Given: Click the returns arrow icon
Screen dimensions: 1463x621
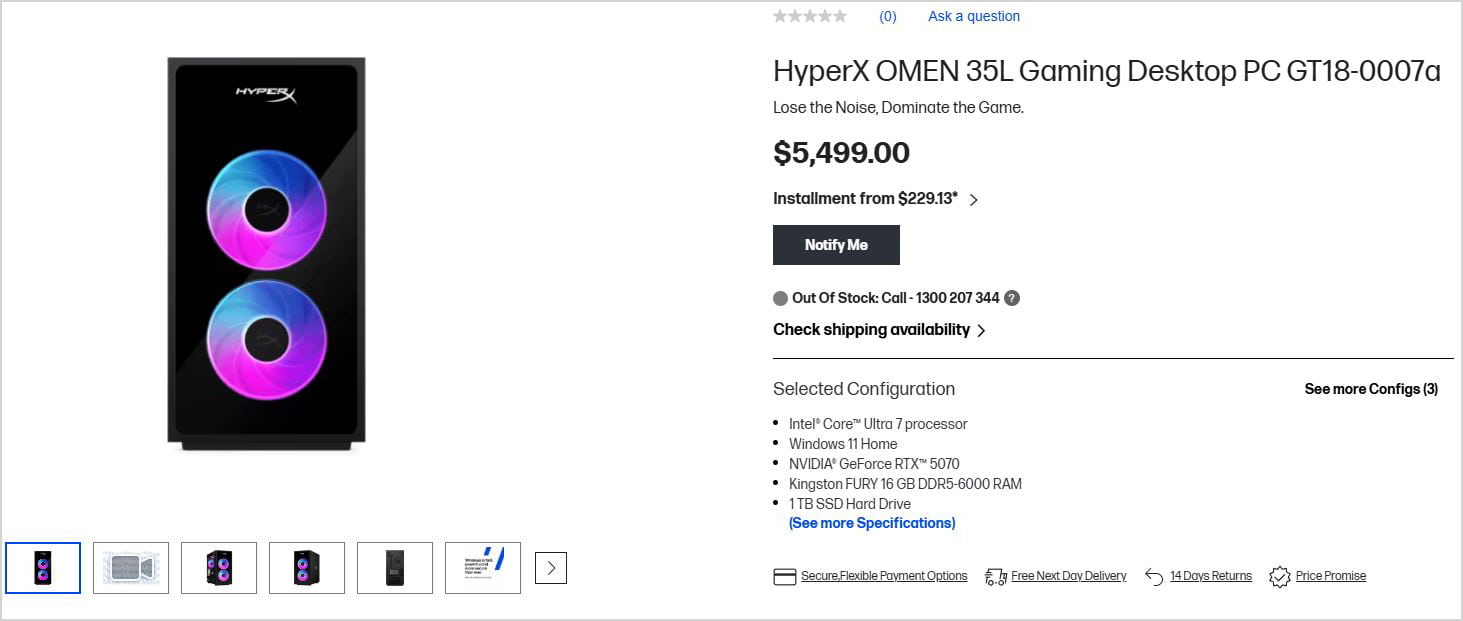Looking at the screenshot, I should pos(1154,577).
